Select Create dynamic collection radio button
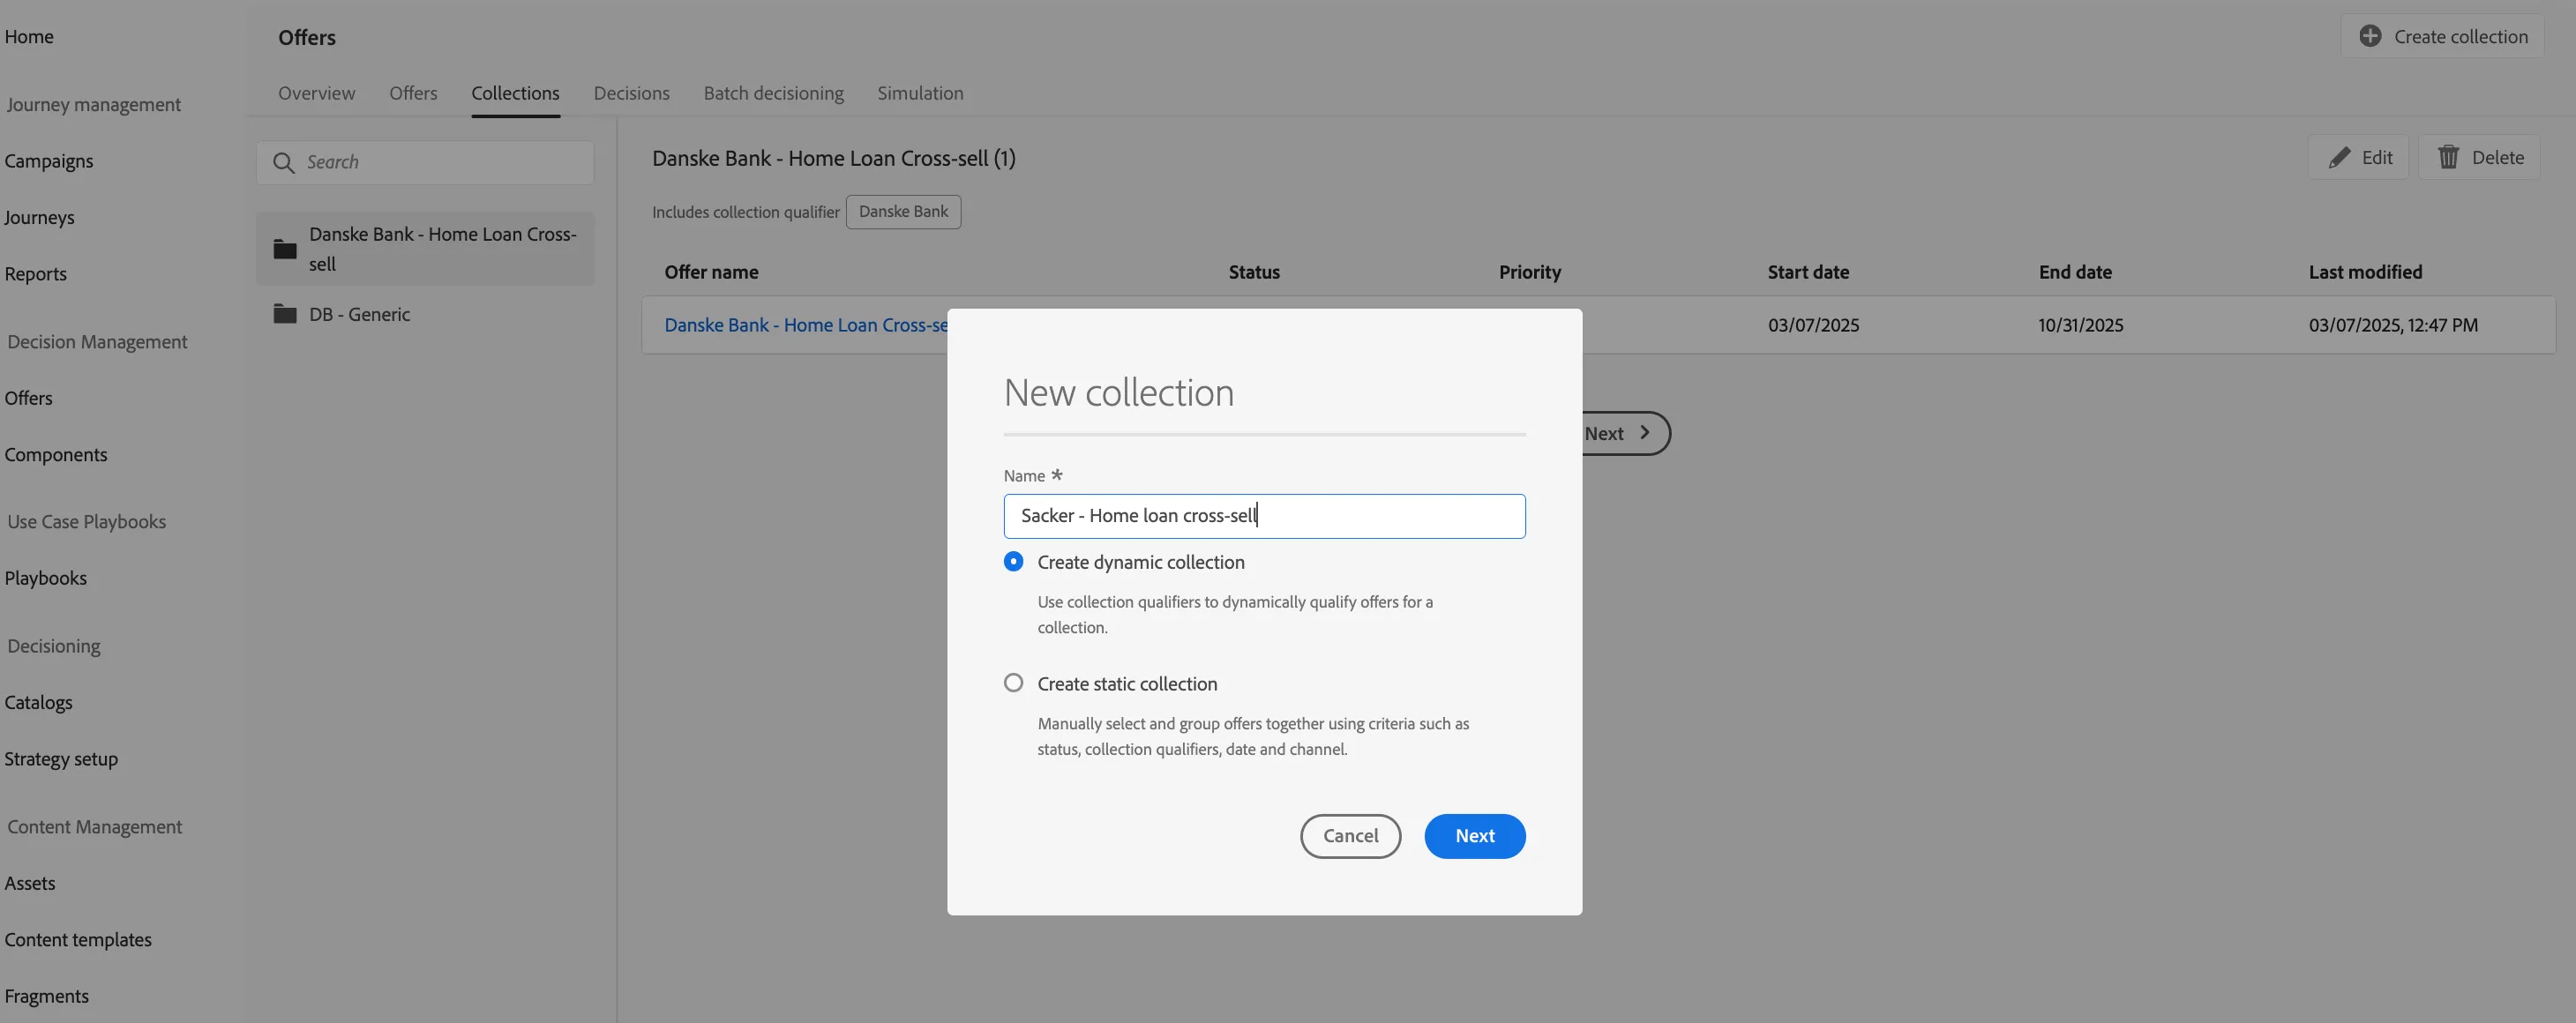Image resolution: width=2576 pixels, height=1023 pixels. coord(1013,562)
